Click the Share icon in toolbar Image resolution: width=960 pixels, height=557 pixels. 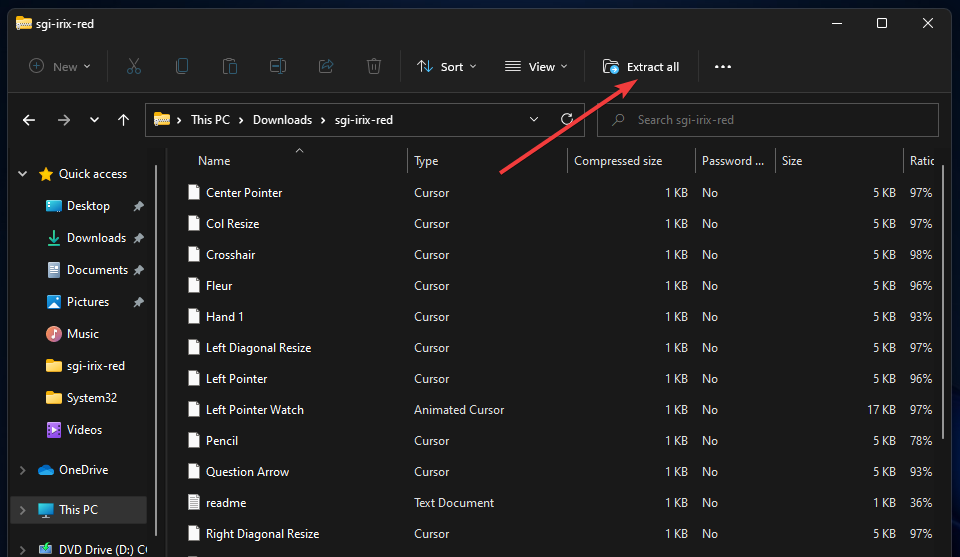click(x=326, y=67)
